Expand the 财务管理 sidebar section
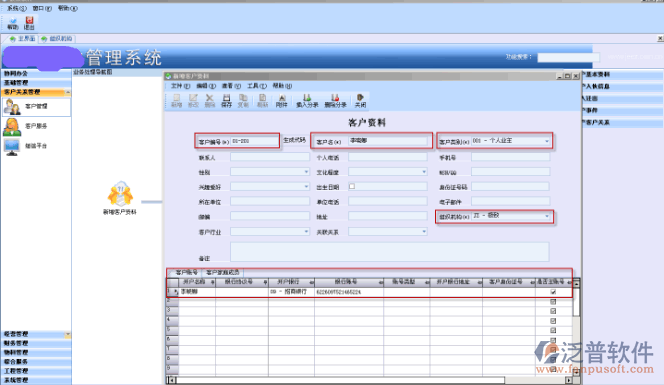Image resolution: width=664 pixels, height=385 pixels. (x=36, y=343)
